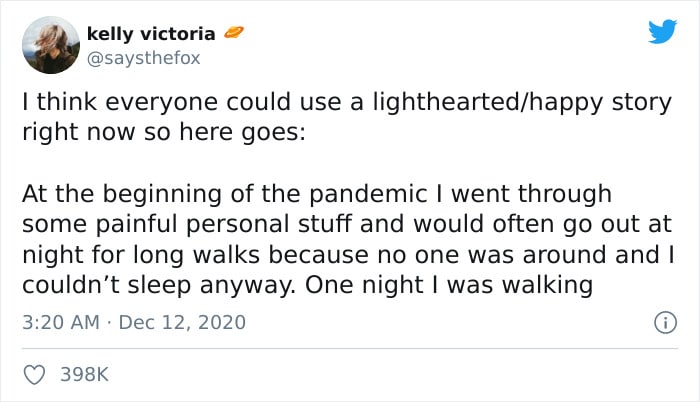Open the tweet info circle icon

[x=665, y=322]
